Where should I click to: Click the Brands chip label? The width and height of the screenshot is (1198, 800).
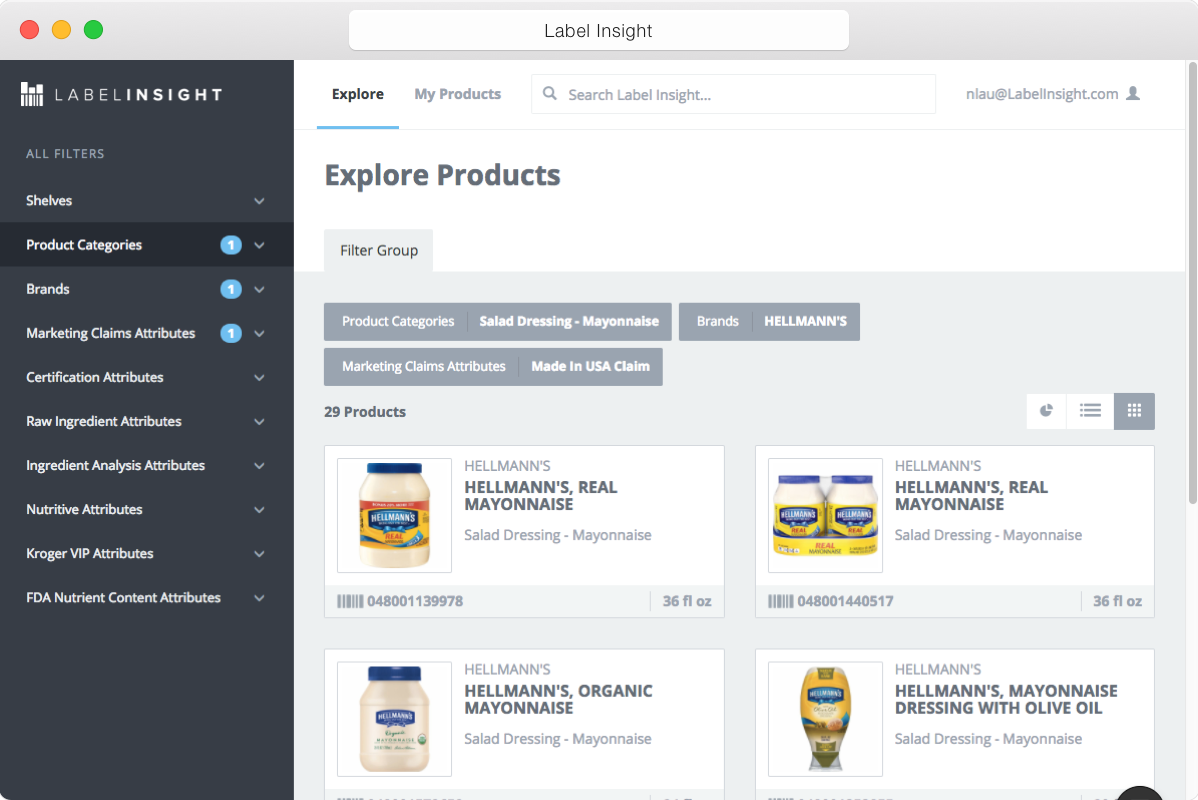click(717, 322)
